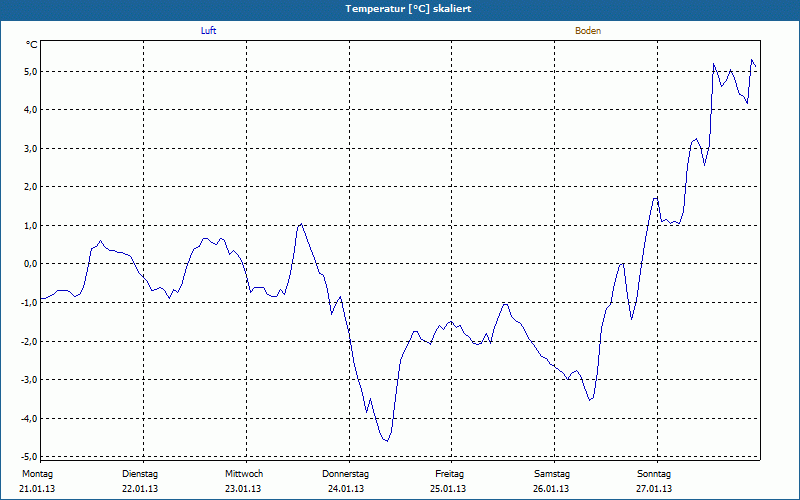800x500 pixels.
Task: Click the 'Temperatur [°C] skaliert' title
Action: 408,9
